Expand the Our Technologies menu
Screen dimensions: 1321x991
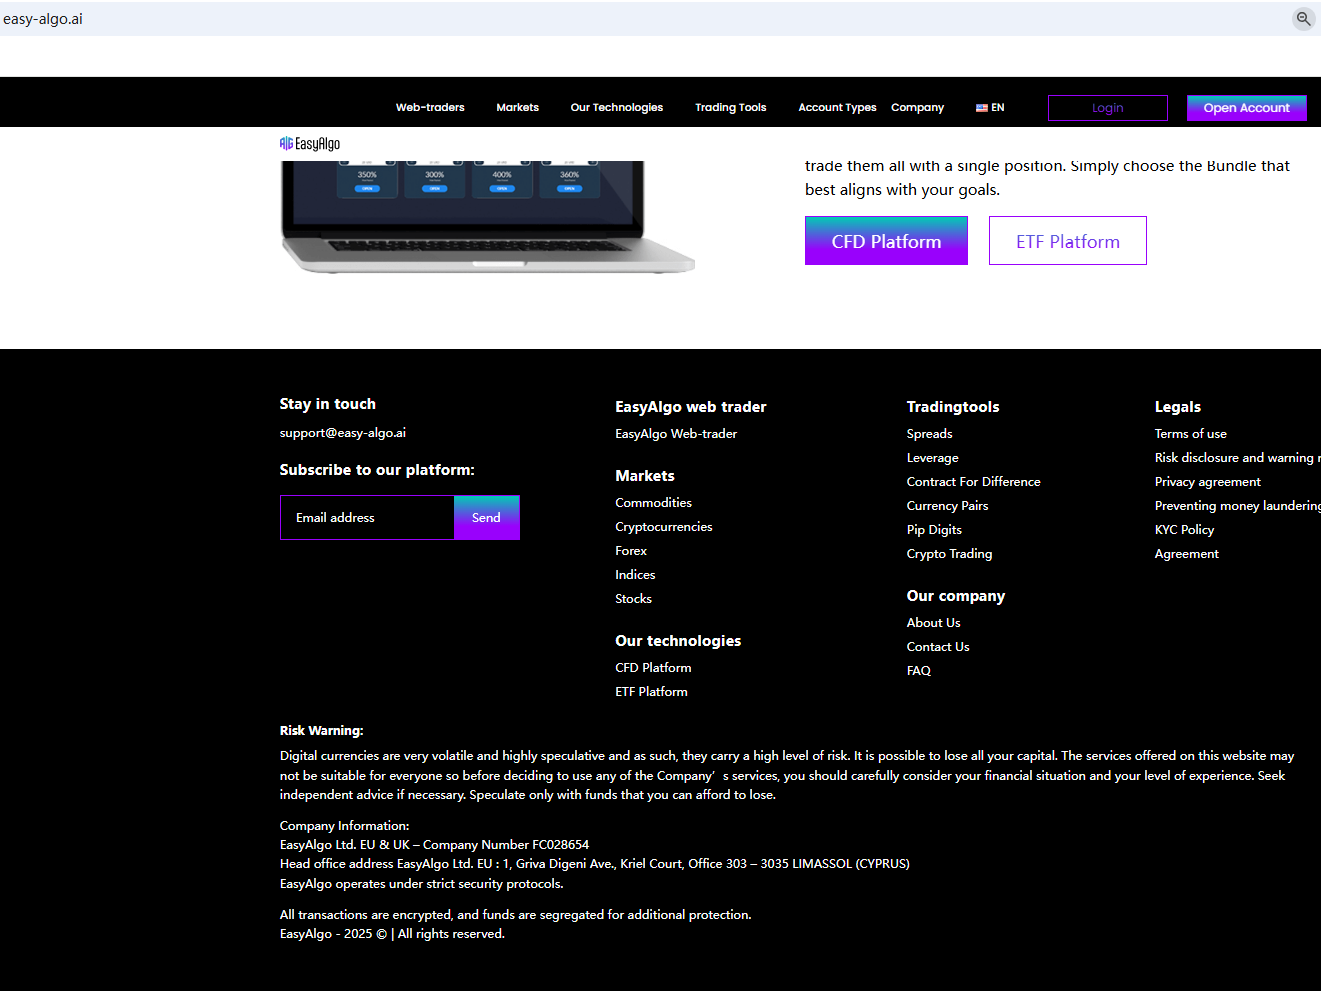tap(616, 108)
